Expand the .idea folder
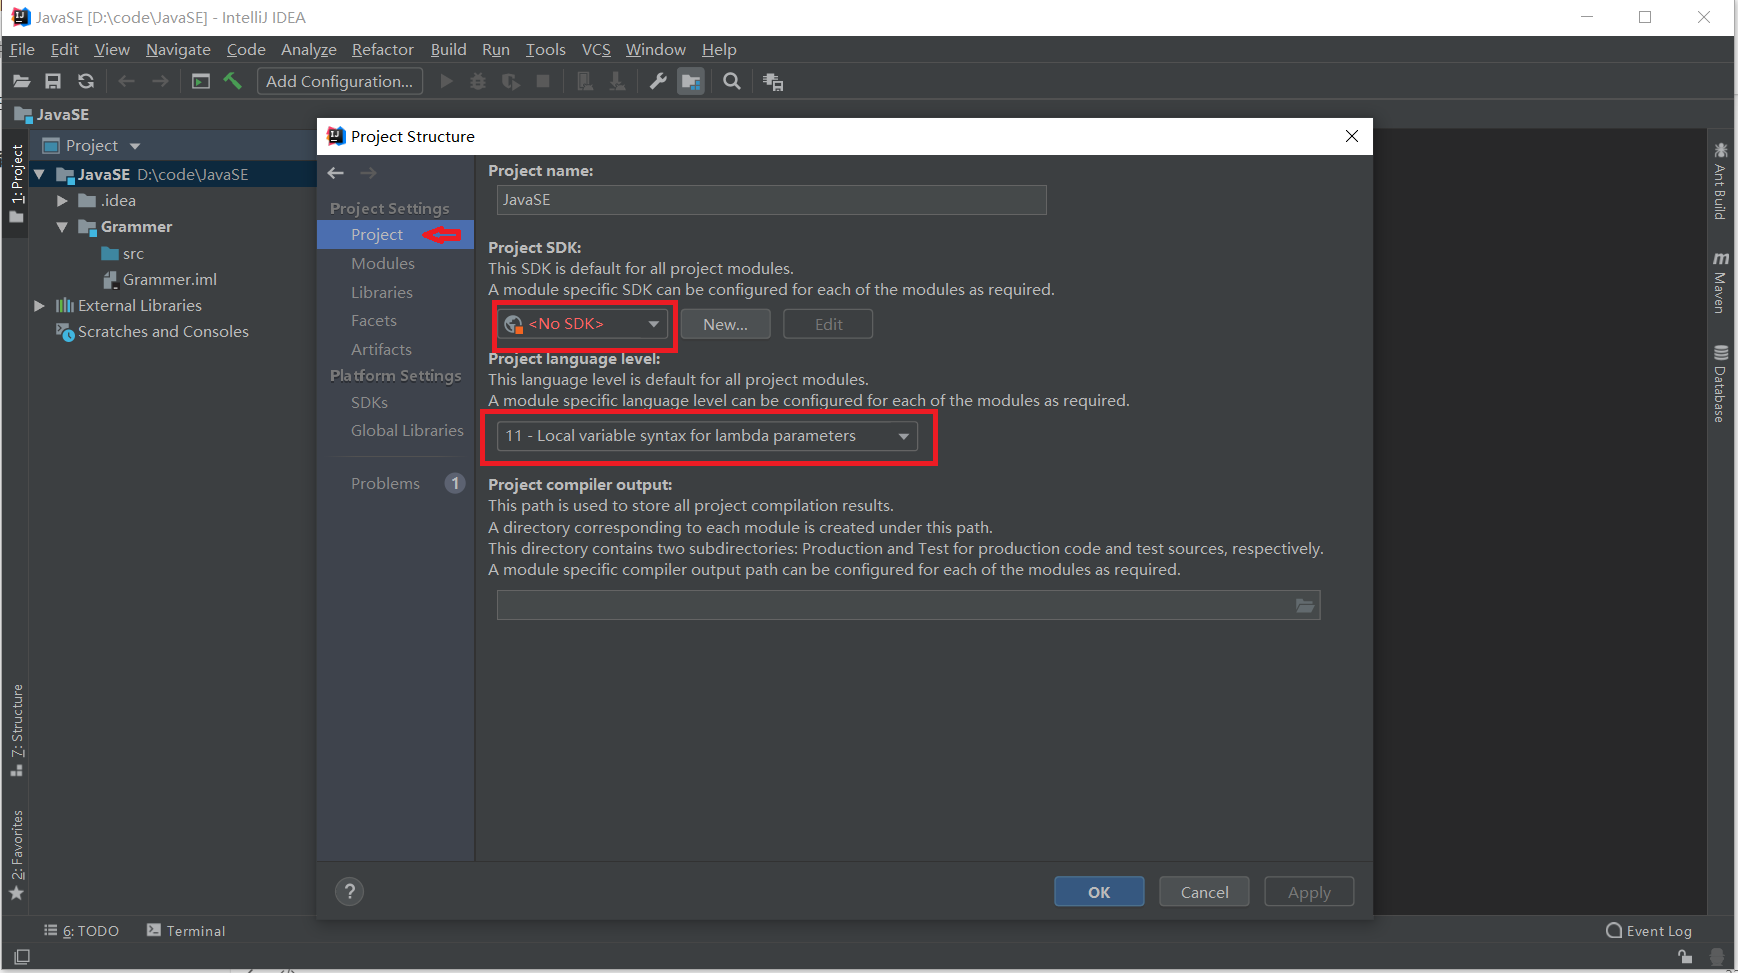Viewport: 1738px width, 973px height. click(62, 201)
